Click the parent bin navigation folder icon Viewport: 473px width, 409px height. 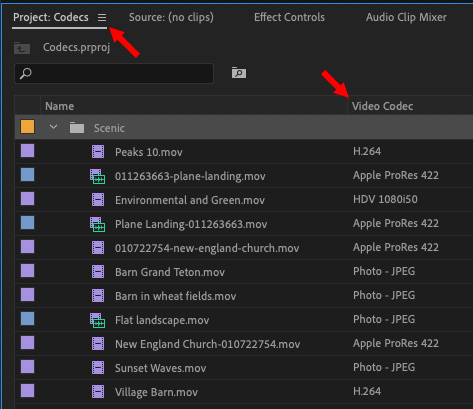(22, 48)
